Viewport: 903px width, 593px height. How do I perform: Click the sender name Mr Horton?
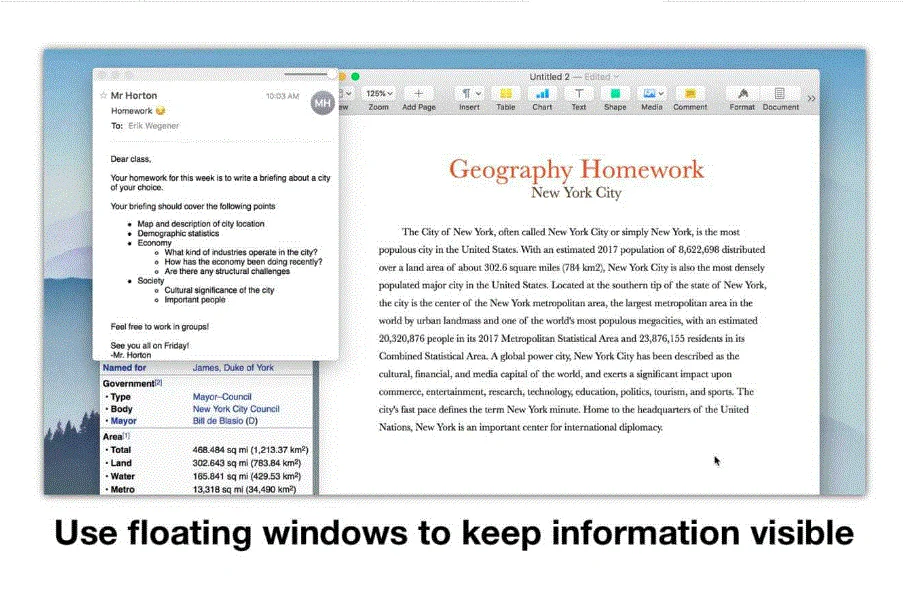[134, 96]
